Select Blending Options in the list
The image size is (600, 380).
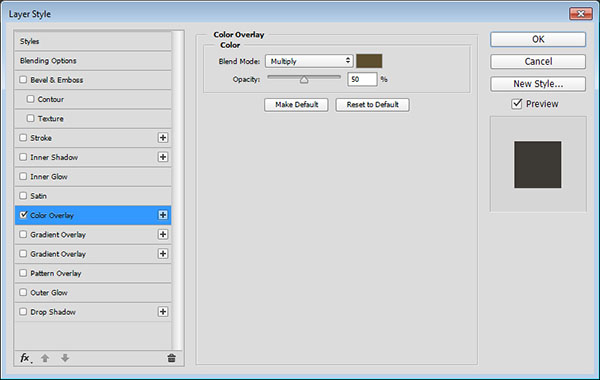(x=93, y=60)
